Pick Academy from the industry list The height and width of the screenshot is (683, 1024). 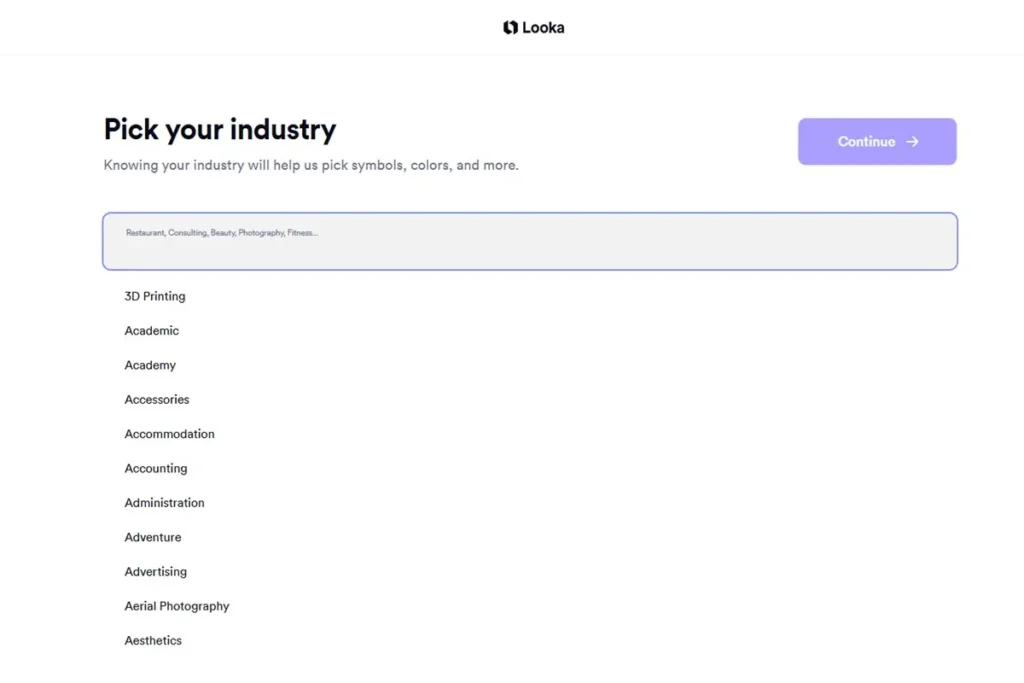[150, 365]
